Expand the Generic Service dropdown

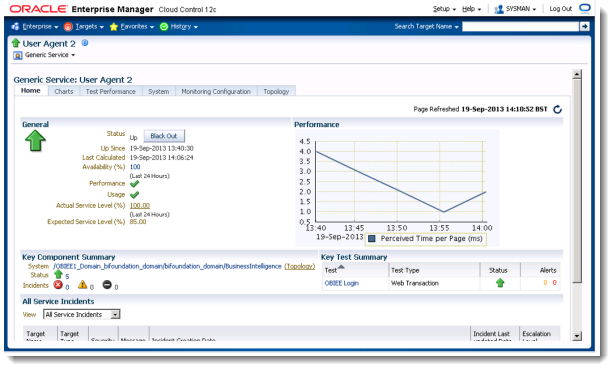pyautogui.click(x=50, y=55)
